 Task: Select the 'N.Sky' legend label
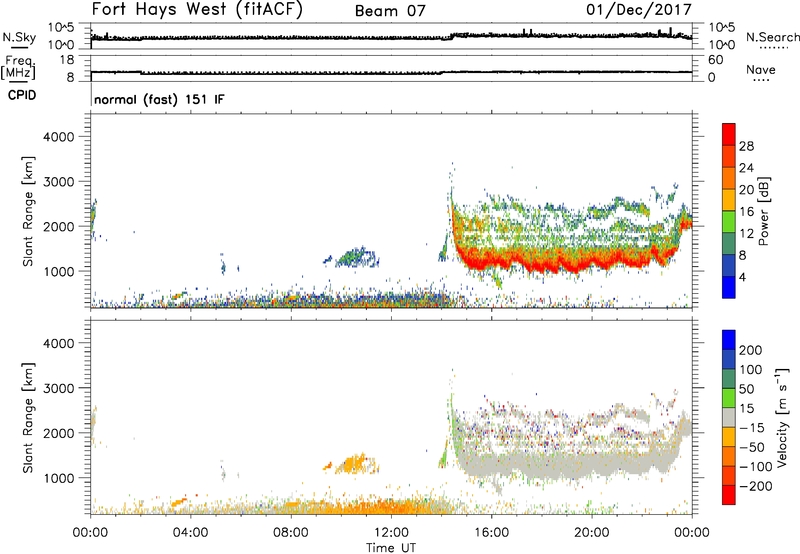(19, 37)
